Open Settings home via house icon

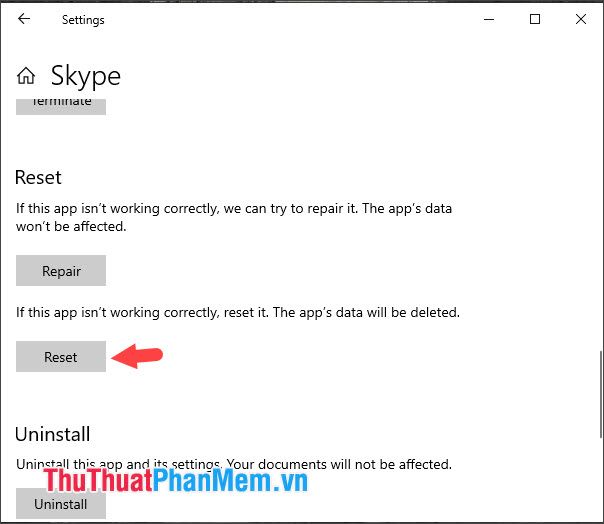click(x=26, y=76)
